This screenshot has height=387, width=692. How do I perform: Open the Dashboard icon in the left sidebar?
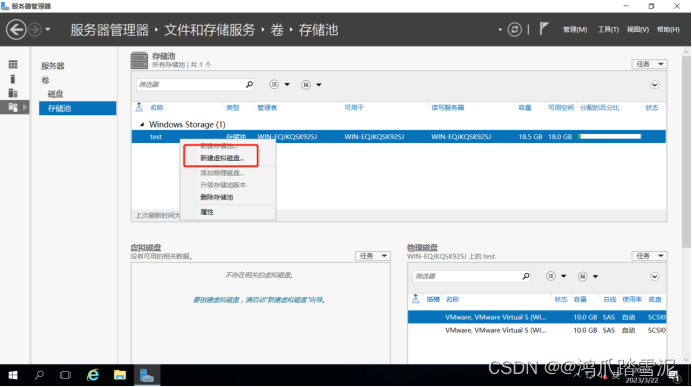click(13, 65)
